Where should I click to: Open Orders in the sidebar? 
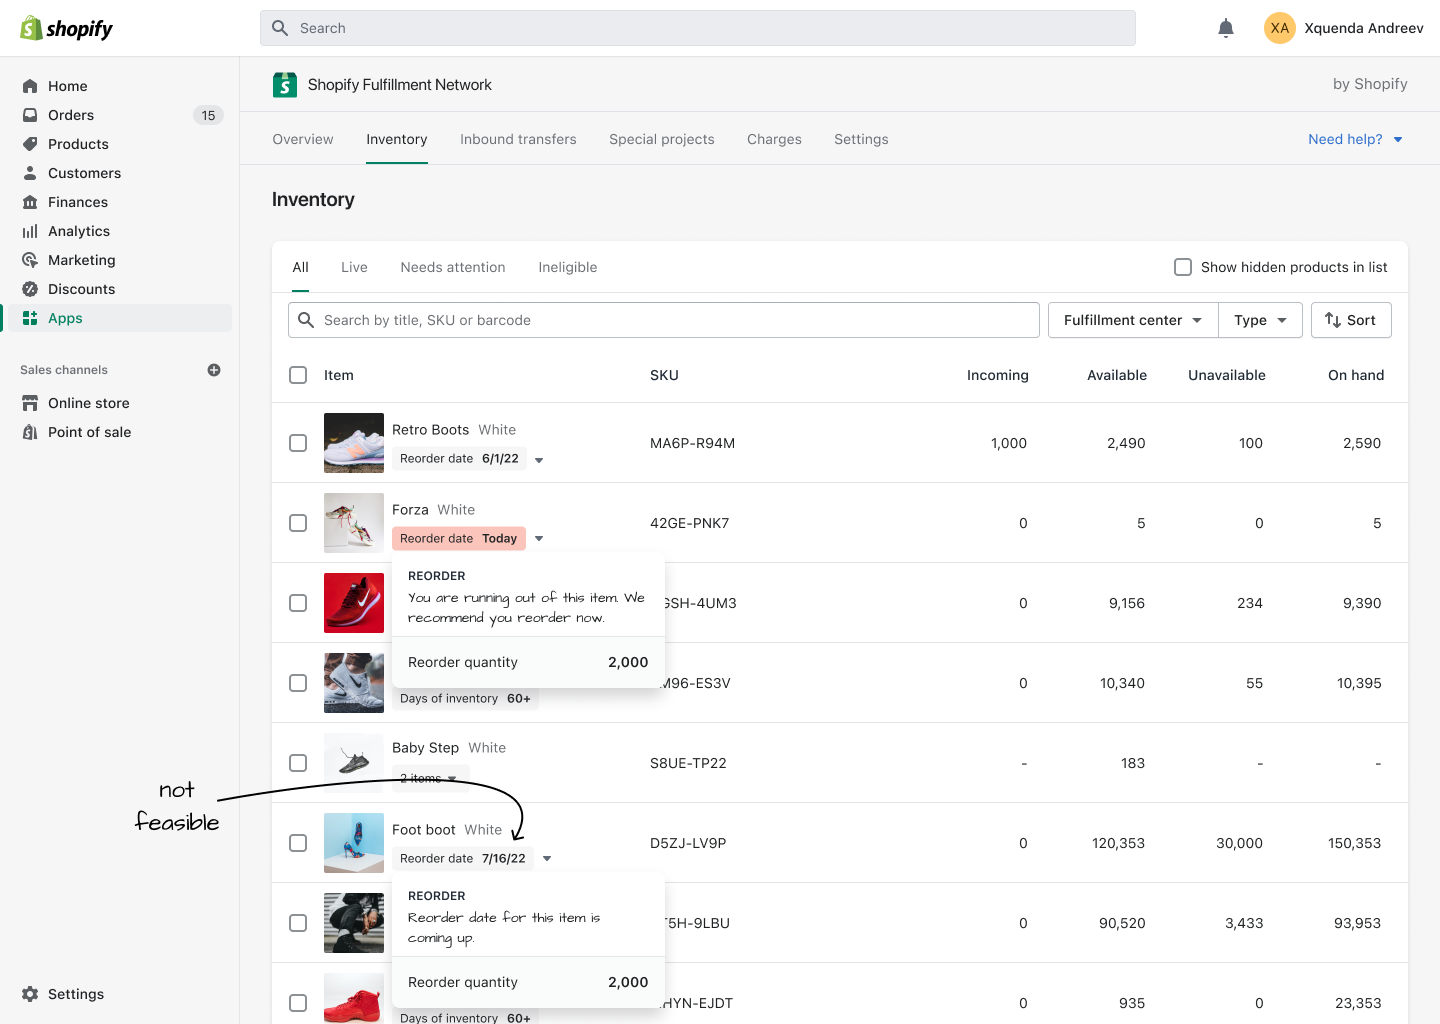71,115
